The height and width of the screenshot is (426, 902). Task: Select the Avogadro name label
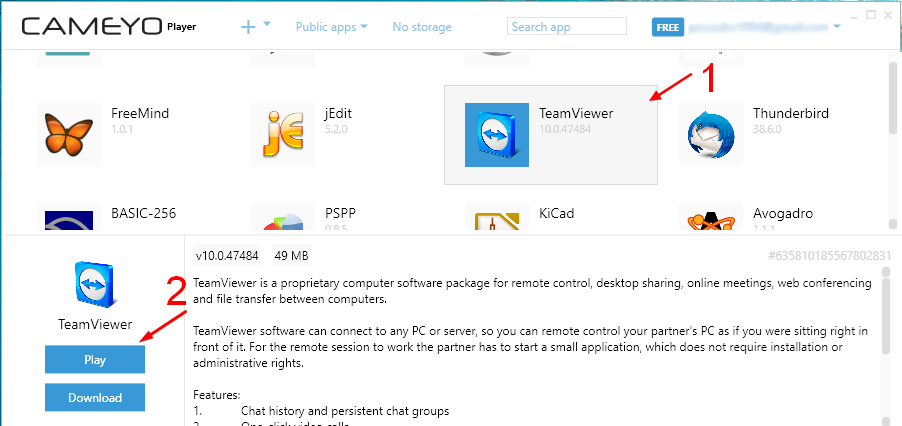(783, 213)
